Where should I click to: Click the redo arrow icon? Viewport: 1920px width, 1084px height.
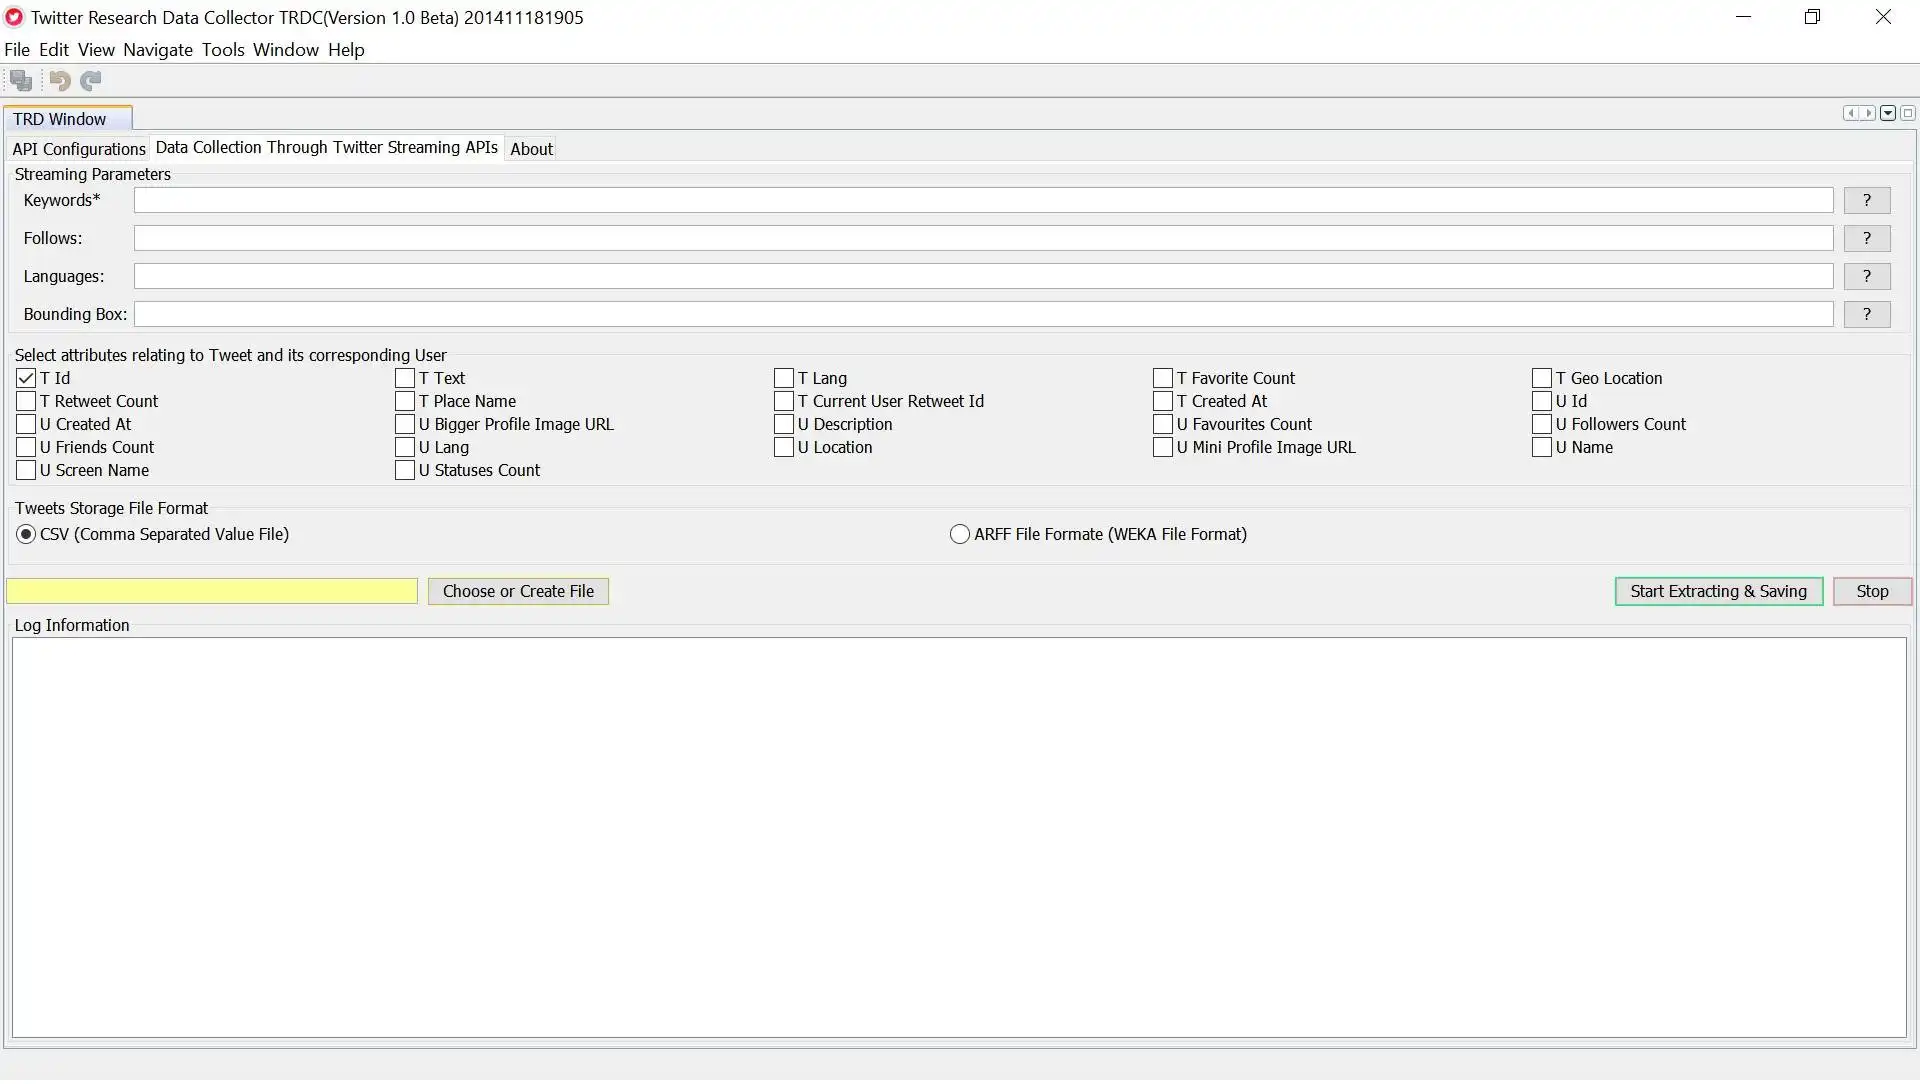90,80
